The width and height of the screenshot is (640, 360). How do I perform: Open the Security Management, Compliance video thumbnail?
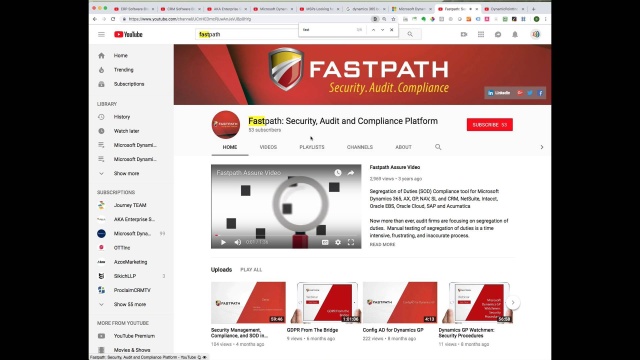248,302
